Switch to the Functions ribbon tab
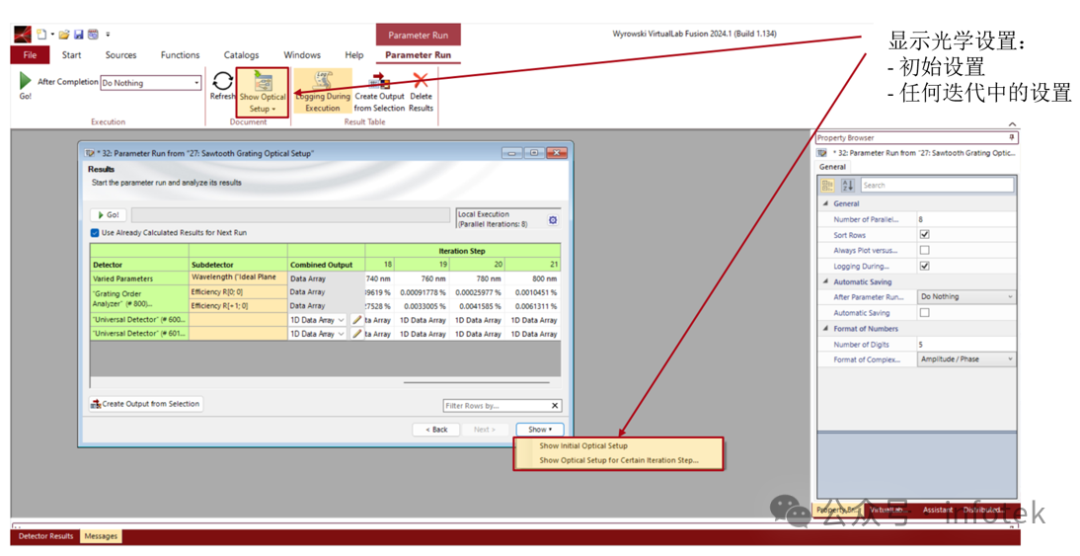1080x556 pixels. [180, 55]
